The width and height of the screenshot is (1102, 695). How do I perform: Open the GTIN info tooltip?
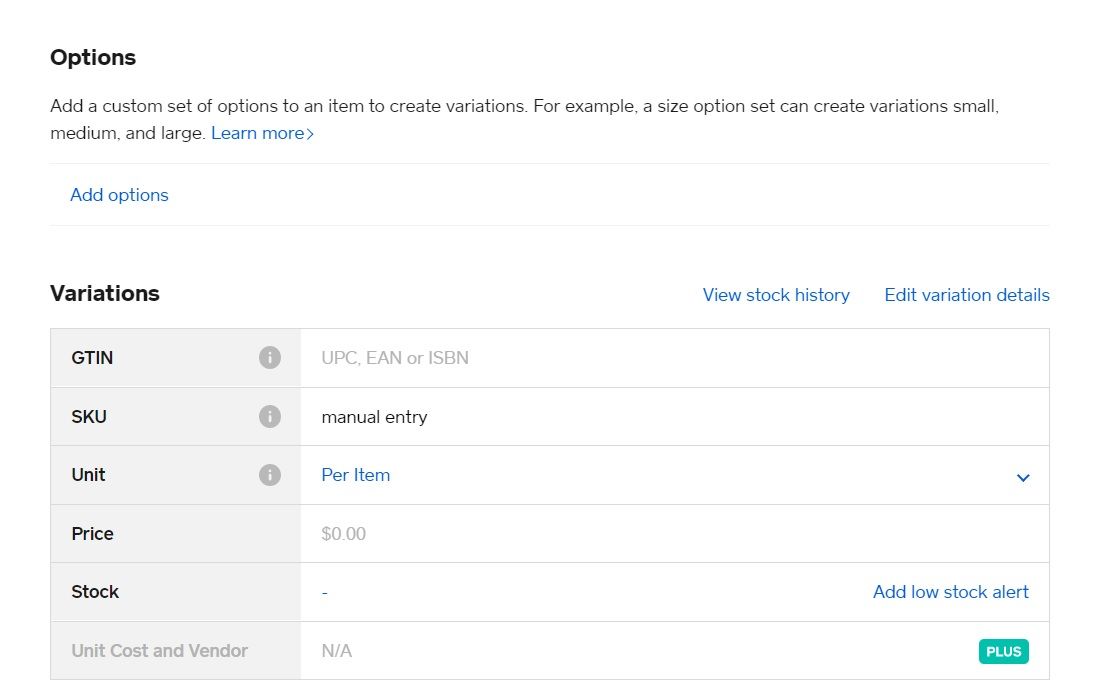270,357
